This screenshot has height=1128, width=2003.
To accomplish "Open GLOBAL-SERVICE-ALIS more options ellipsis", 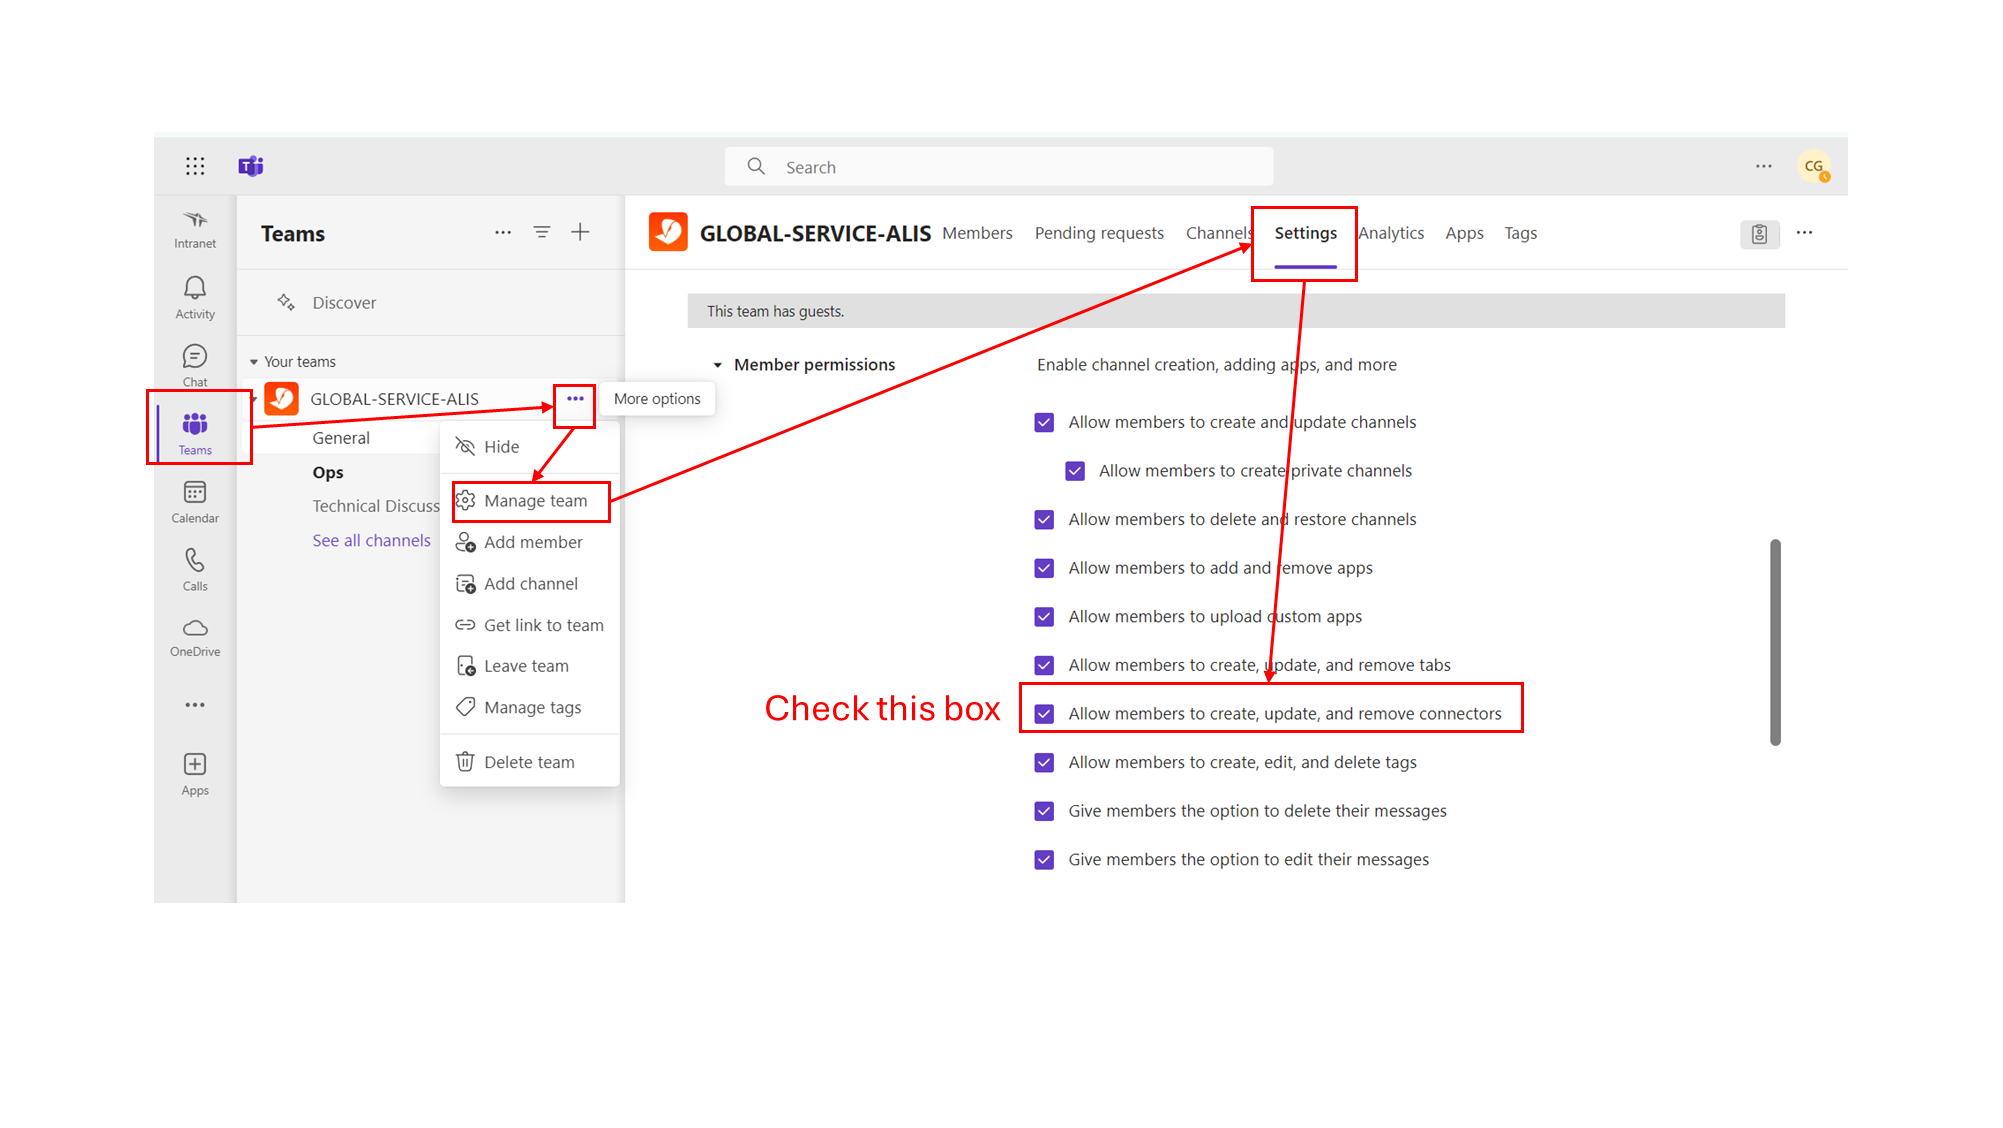I will click(575, 399).
